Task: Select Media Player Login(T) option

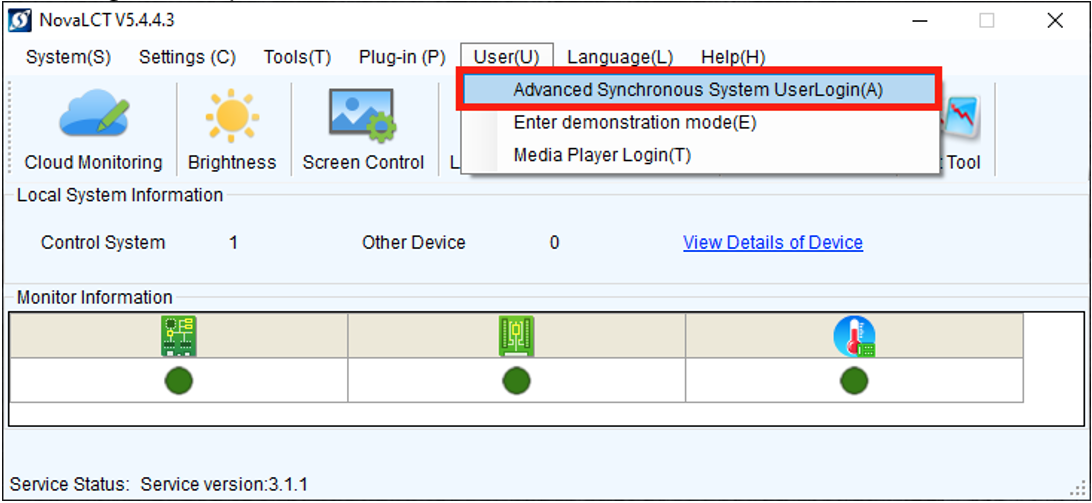Action: click(602, 155)
